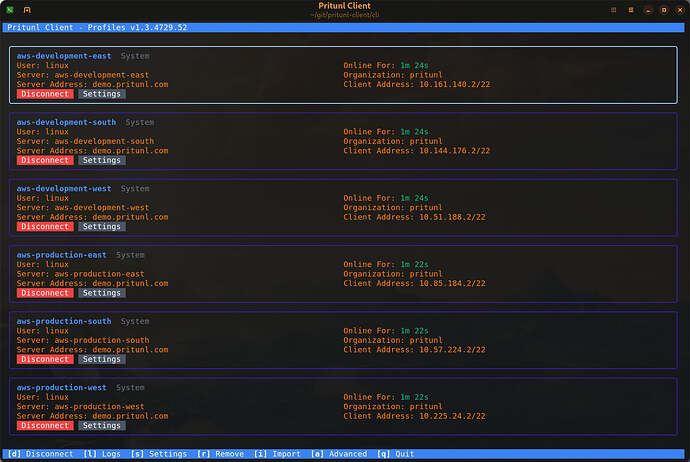Click Server Address line in aws-production-east
The width and height of the screenshot is (690, 462).
tap(92, 283)
